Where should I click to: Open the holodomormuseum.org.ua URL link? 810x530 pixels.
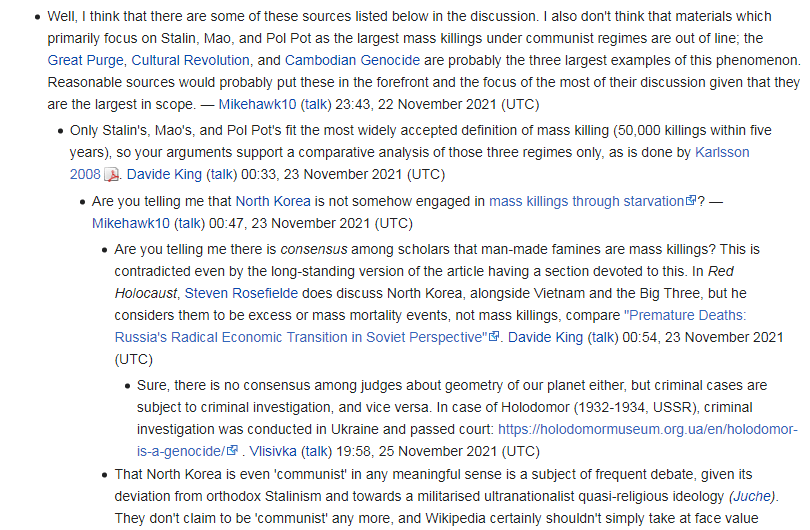click(x=467, y=440)
